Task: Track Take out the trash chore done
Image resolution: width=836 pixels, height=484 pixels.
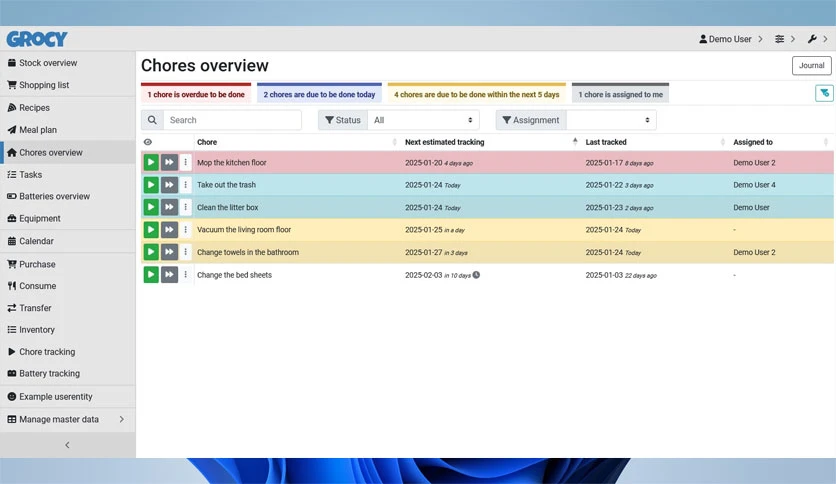Action: coord(151,184)
